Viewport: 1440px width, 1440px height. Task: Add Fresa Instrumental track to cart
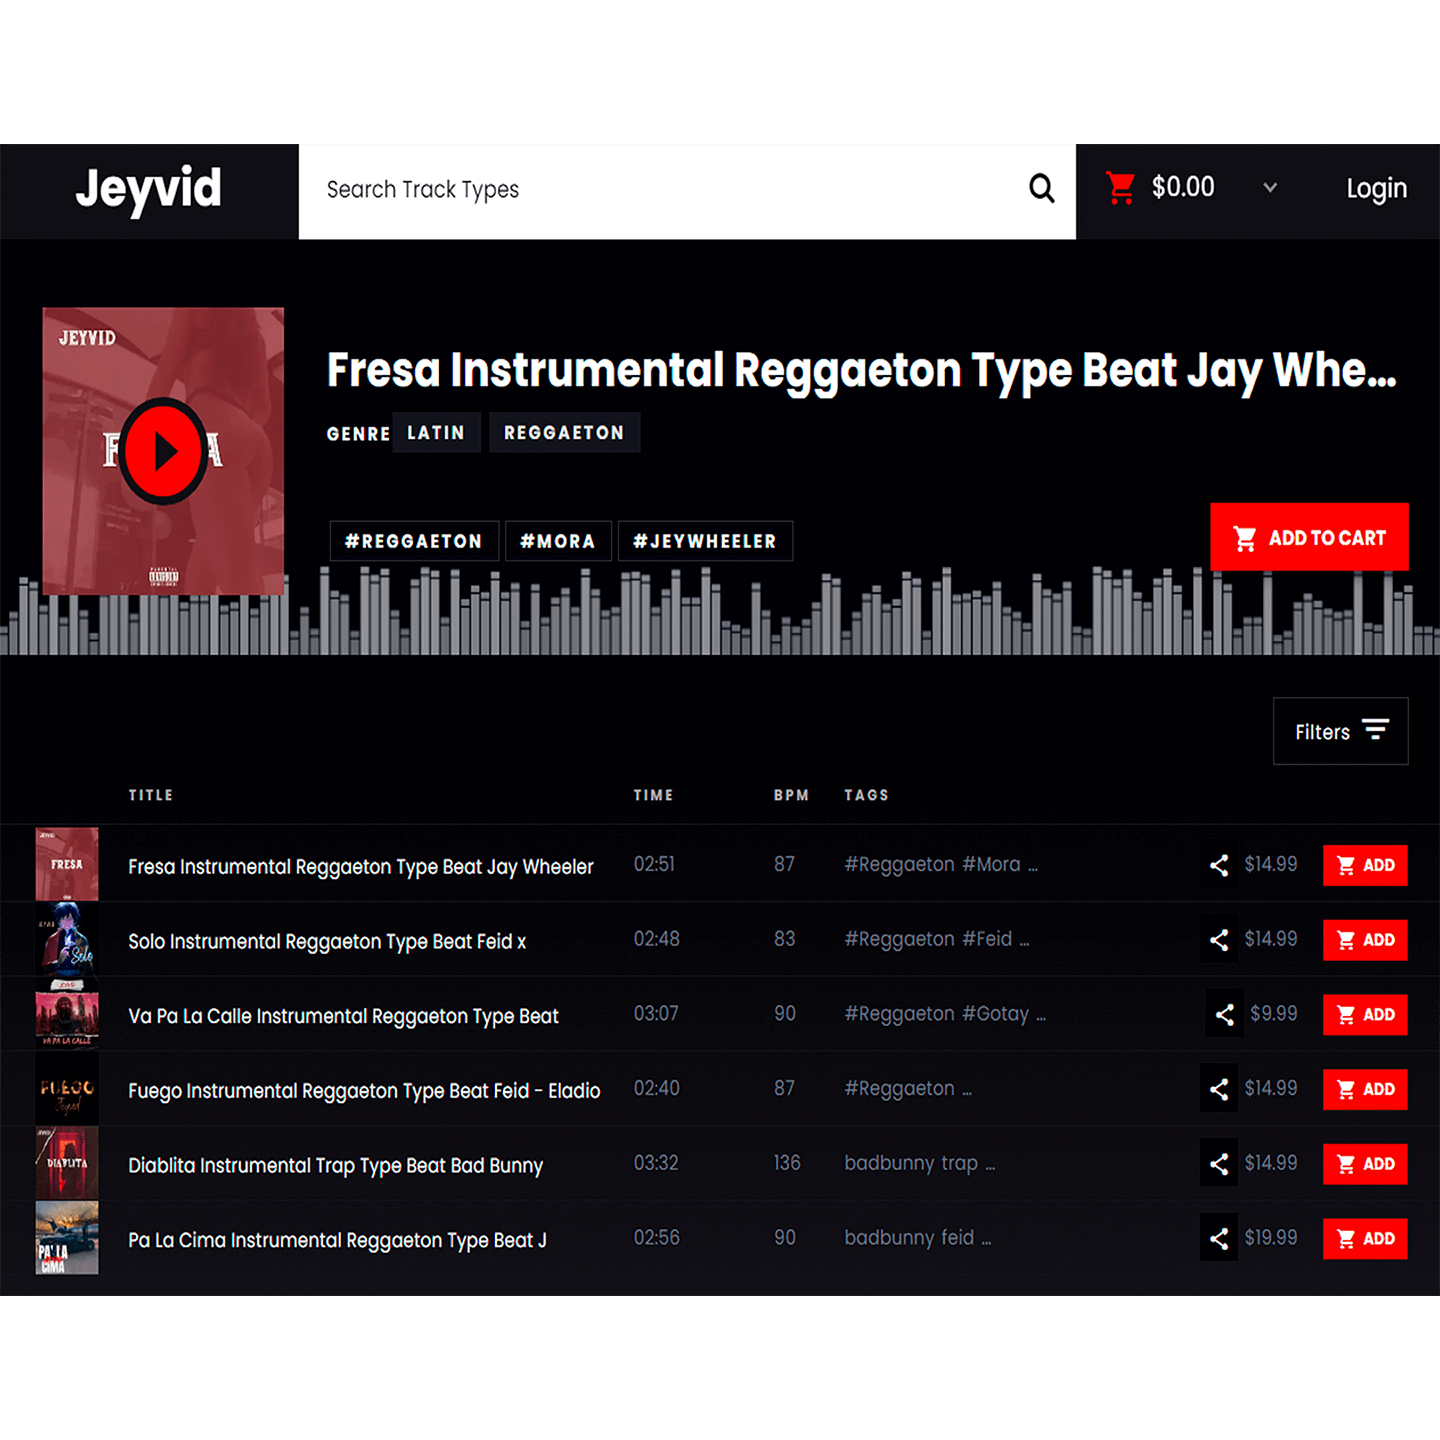coord(1365,865)
